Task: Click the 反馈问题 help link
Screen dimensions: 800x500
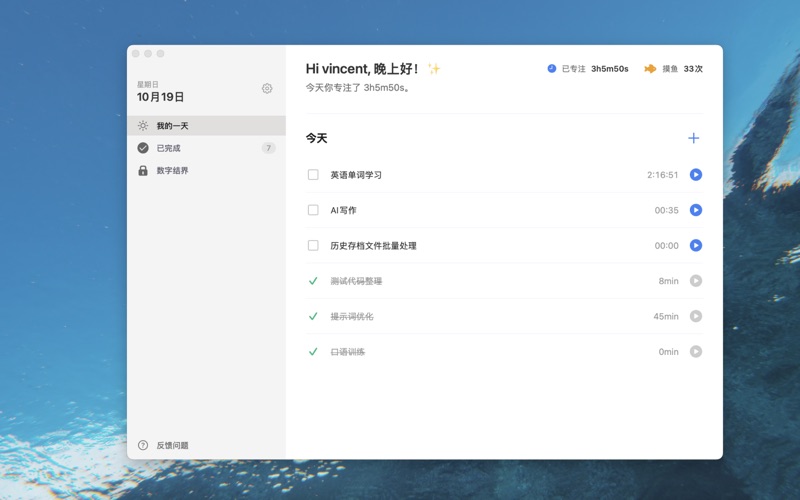Action: [x=171, y=445]
